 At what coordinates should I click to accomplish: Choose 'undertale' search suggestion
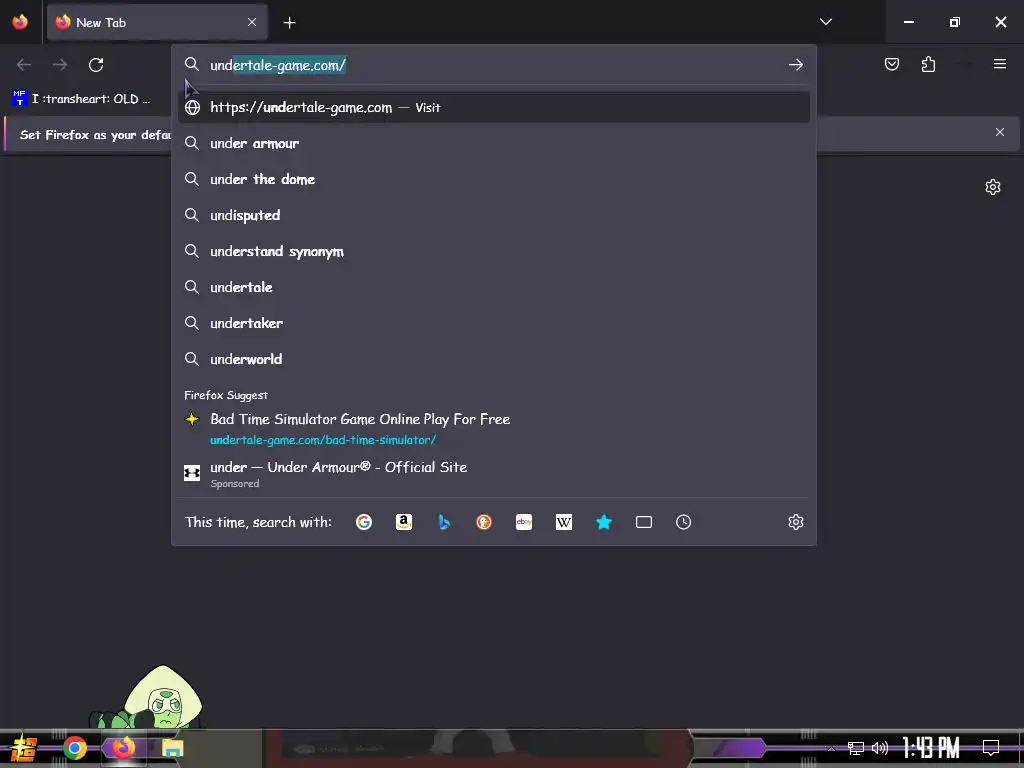pos(494,287)
